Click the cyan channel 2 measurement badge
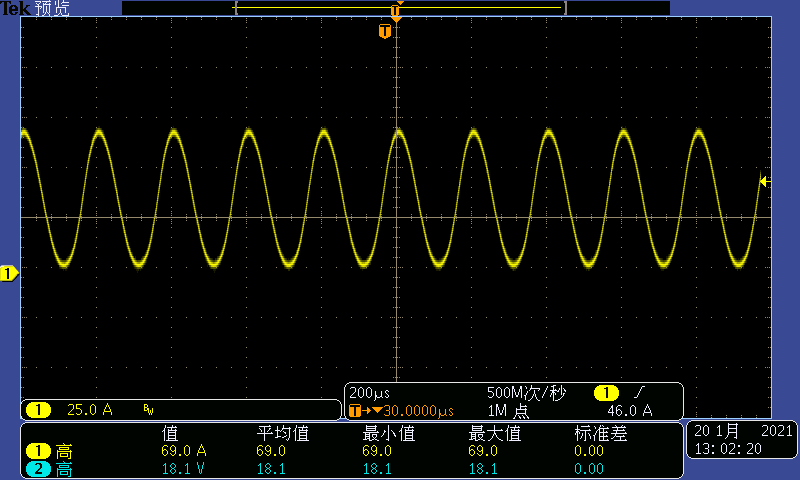 coord(37,469)
